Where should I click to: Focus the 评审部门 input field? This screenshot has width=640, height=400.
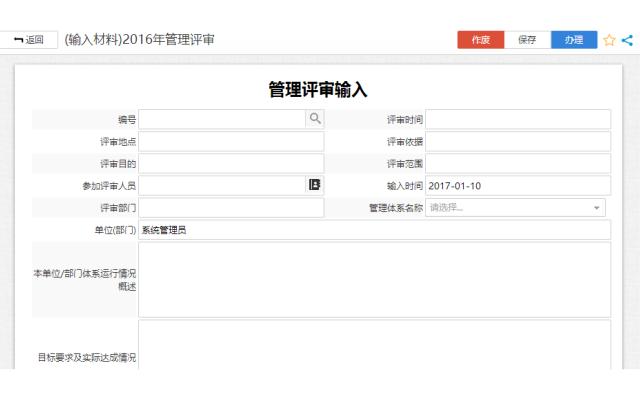(x=231, y=207)
